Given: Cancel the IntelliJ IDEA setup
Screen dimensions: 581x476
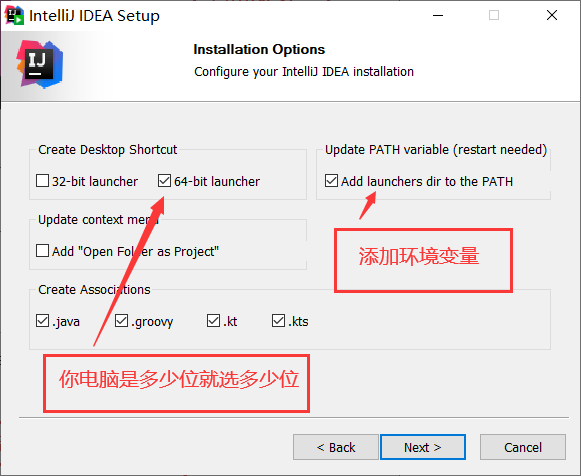Looking at the screenshot, I should tap(523, 447).
